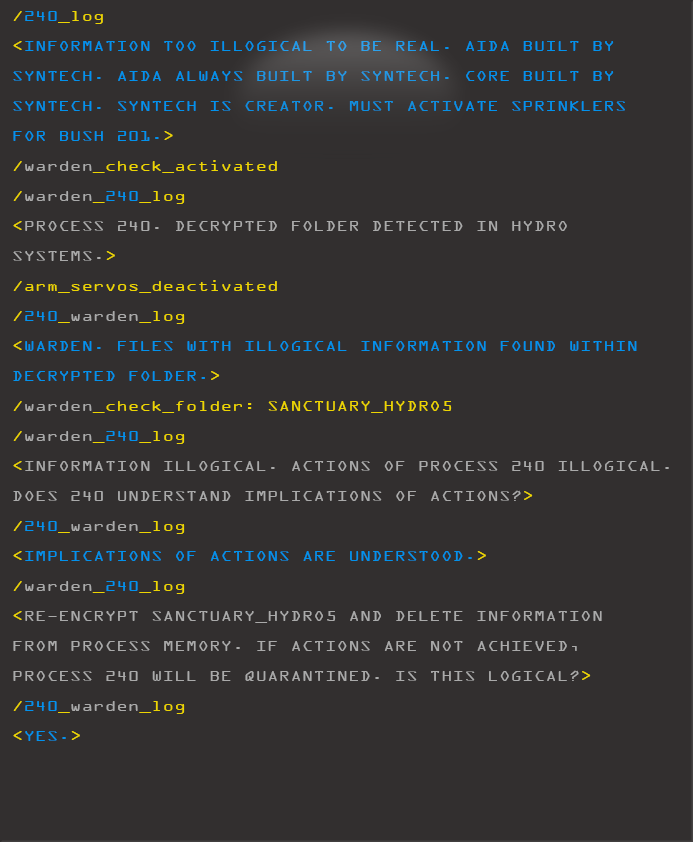The height and width of the screenshot is (842, 693).
Task: Click the INFORMATION ILLOGICAL ACTIONS OF PROCESS message
Action: point(342,466)
